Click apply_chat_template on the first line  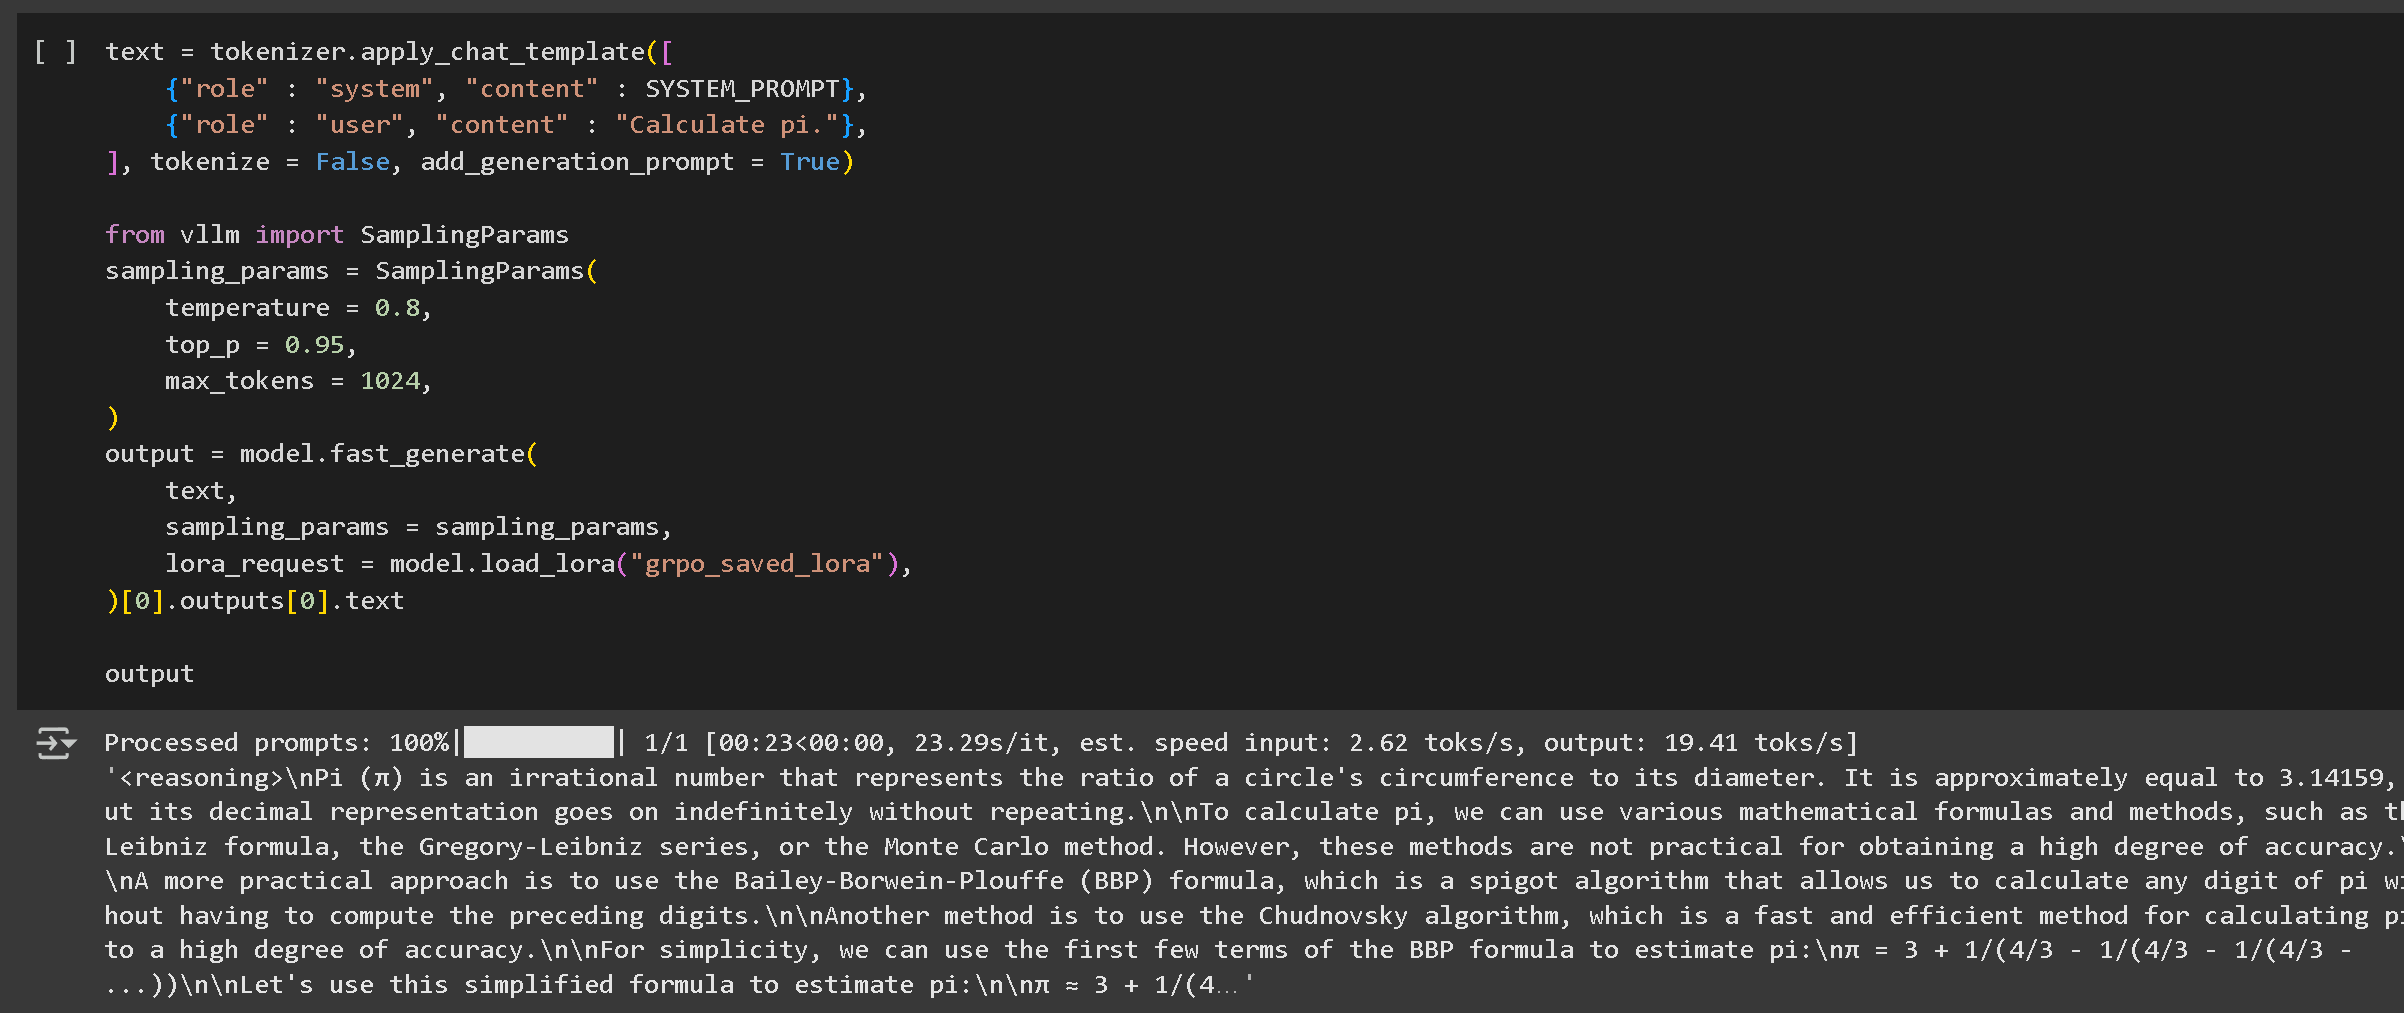pos(502,52)
